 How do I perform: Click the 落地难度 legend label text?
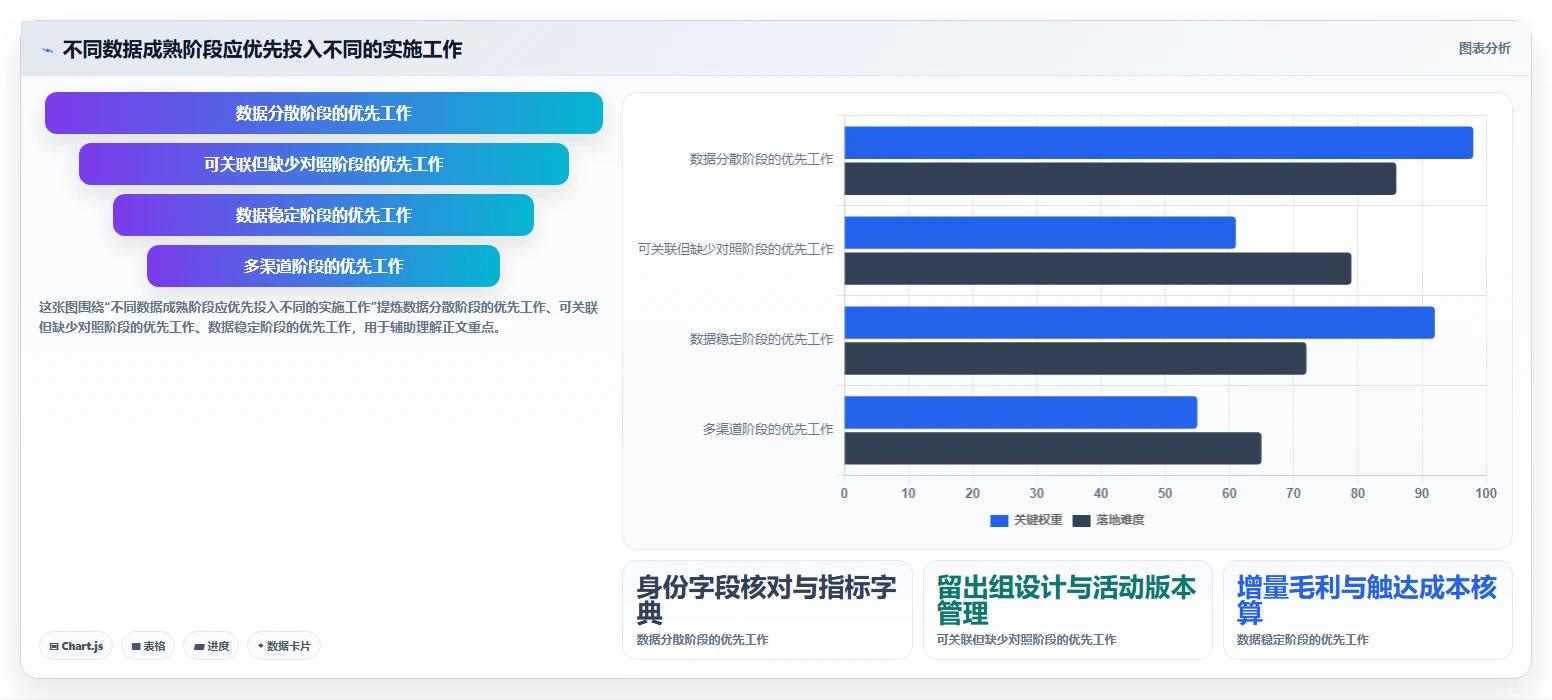pos(1120,521)
